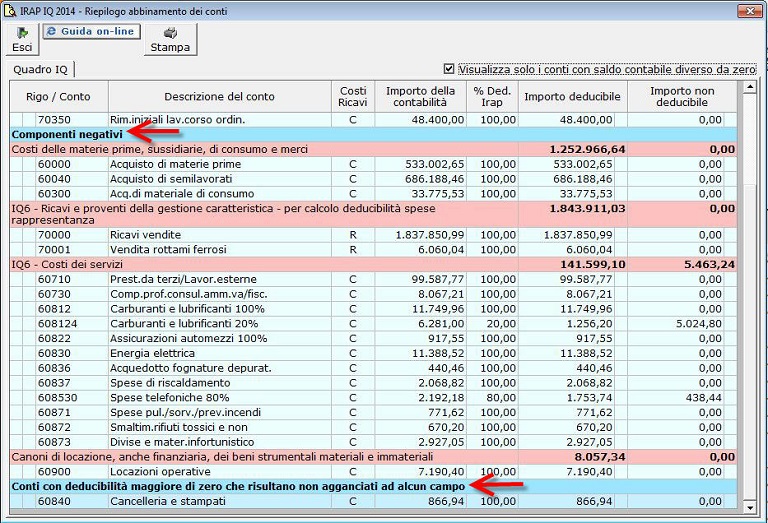Click the scrollbar up arrow

click(749, 88)
